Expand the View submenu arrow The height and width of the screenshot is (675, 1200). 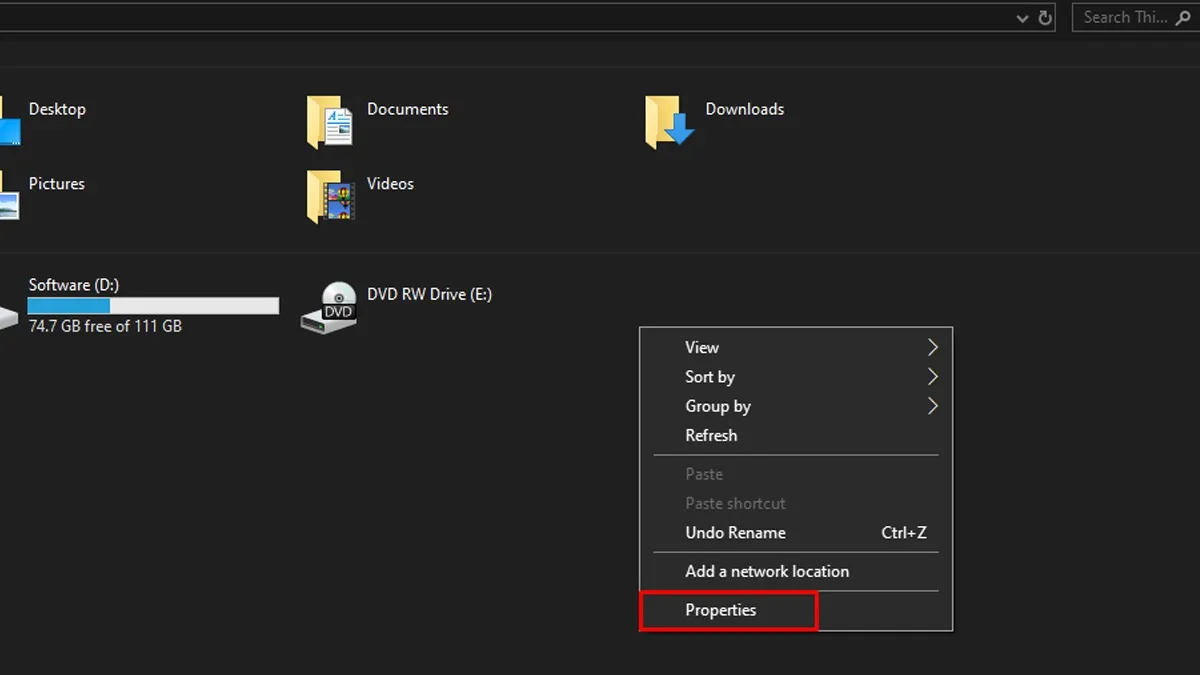[x=932, y=347]
